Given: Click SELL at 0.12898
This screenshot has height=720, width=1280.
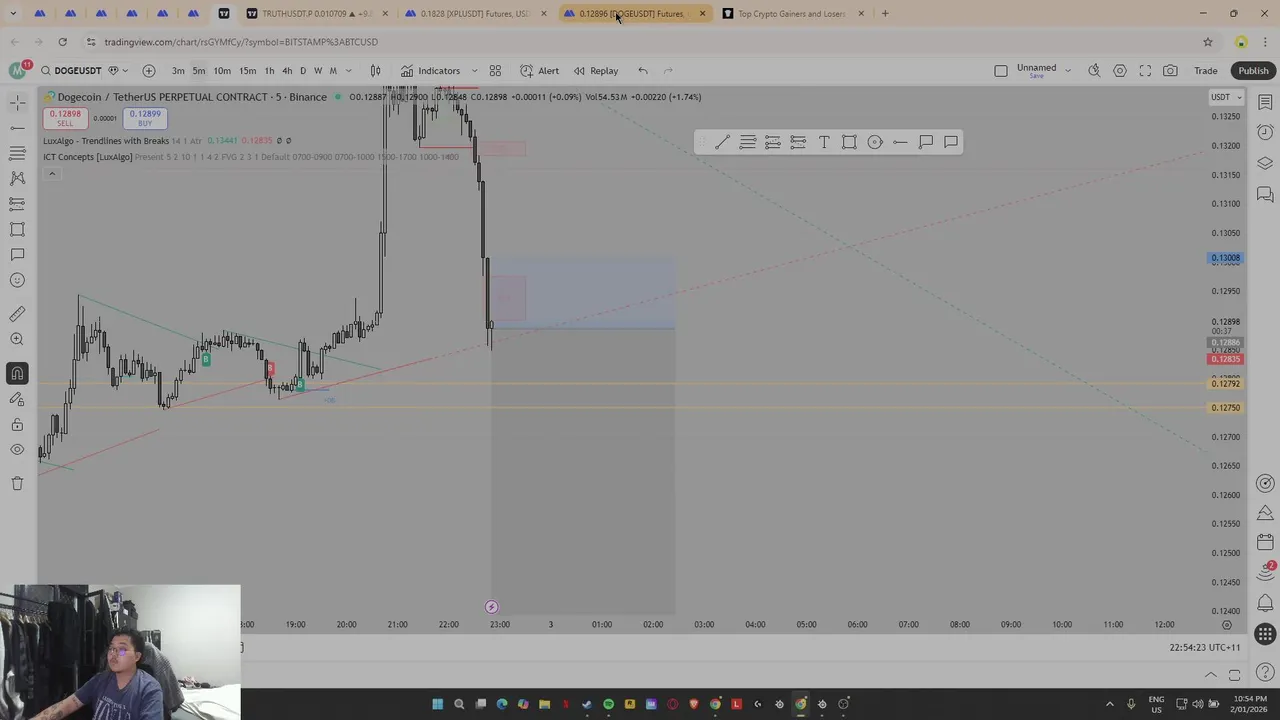Looking at the screenshot, I should tap(65, 118).
